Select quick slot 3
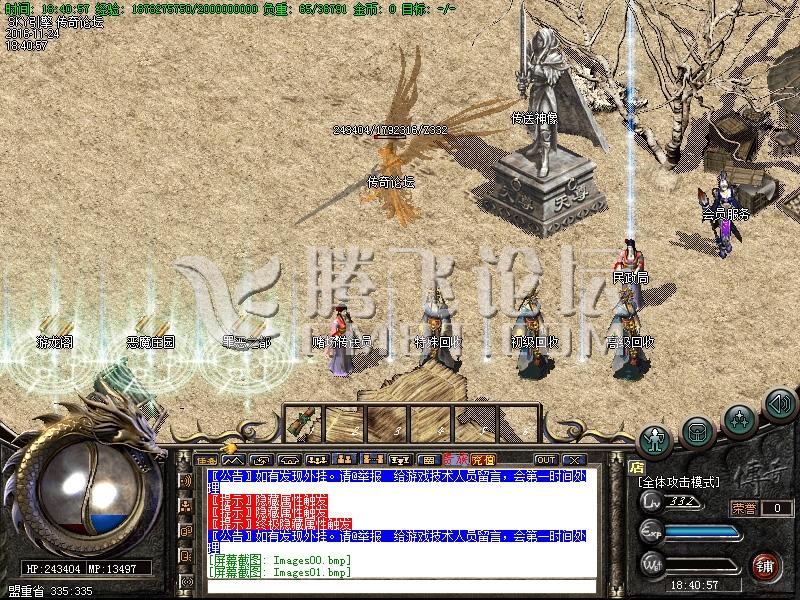800x600 pixels. click(388, 423)
